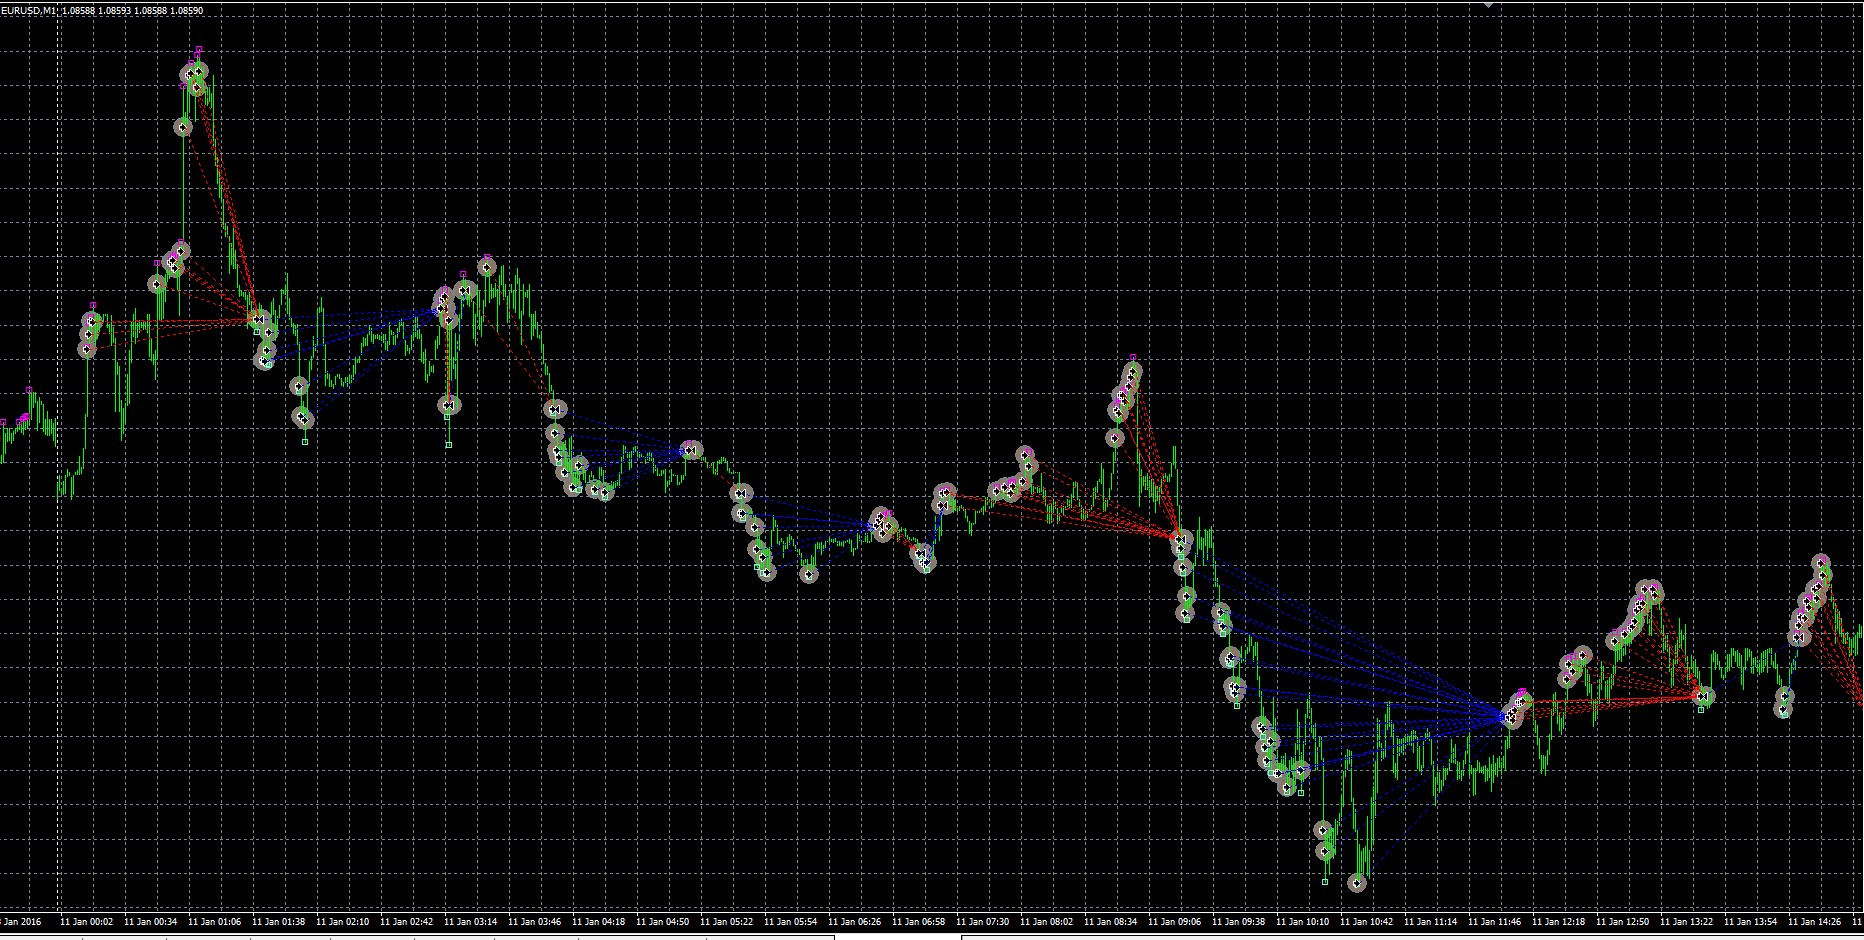Click the '11 Jan 09:06' time axis label

[1175, 922]
